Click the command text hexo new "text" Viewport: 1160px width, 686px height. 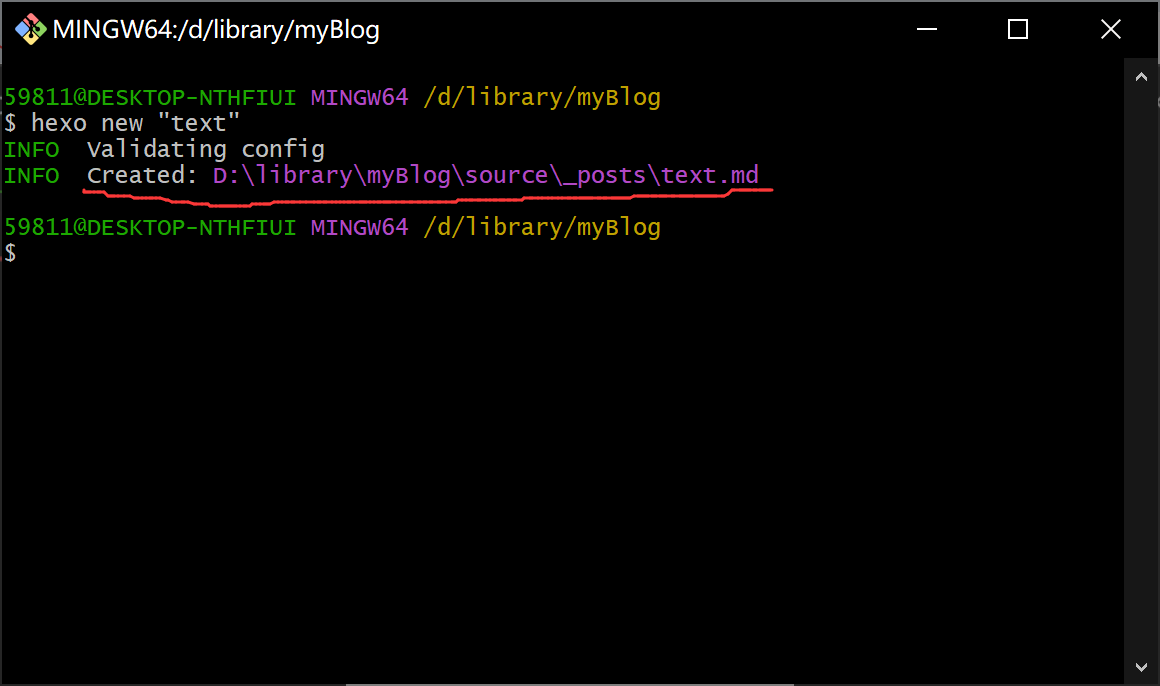tap(135, 123)
